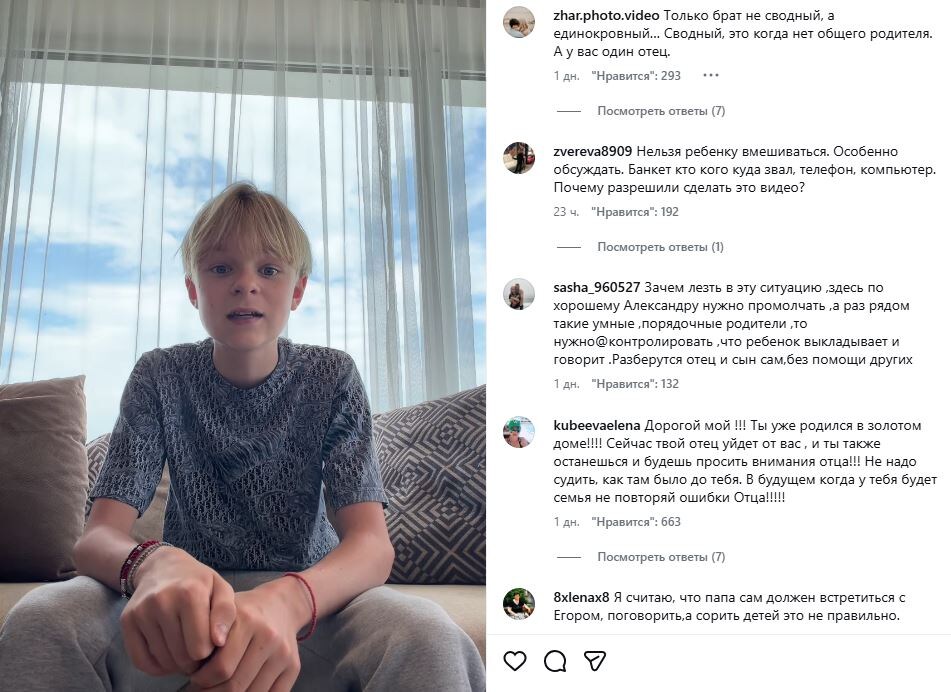951x692 pixels.
Task: Open zhar.photo.video username link
Action: pyautogui.click(x=604, y=15)
